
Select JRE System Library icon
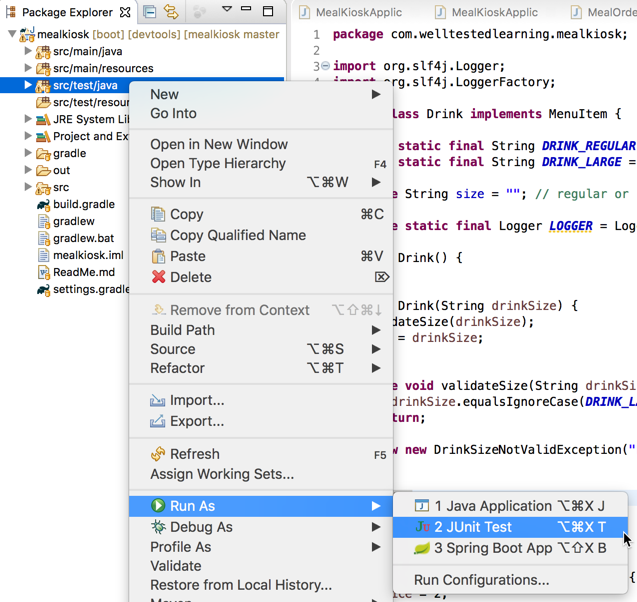point(43,119)
